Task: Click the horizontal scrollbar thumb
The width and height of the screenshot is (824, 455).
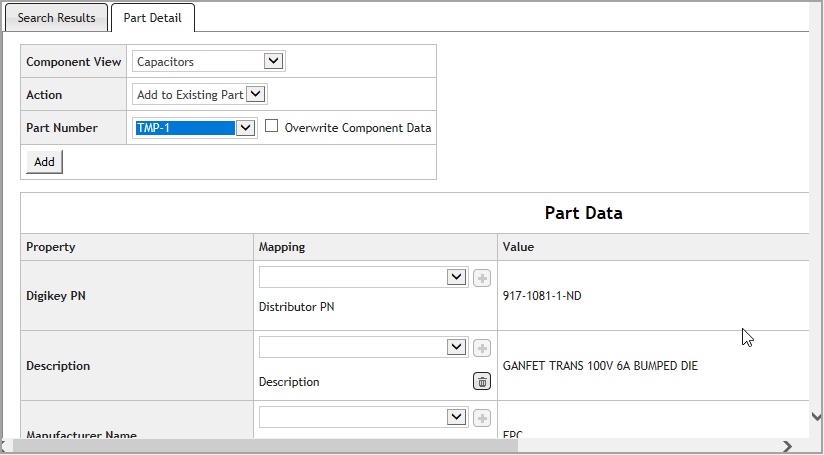Action: [x=265, y=446]
